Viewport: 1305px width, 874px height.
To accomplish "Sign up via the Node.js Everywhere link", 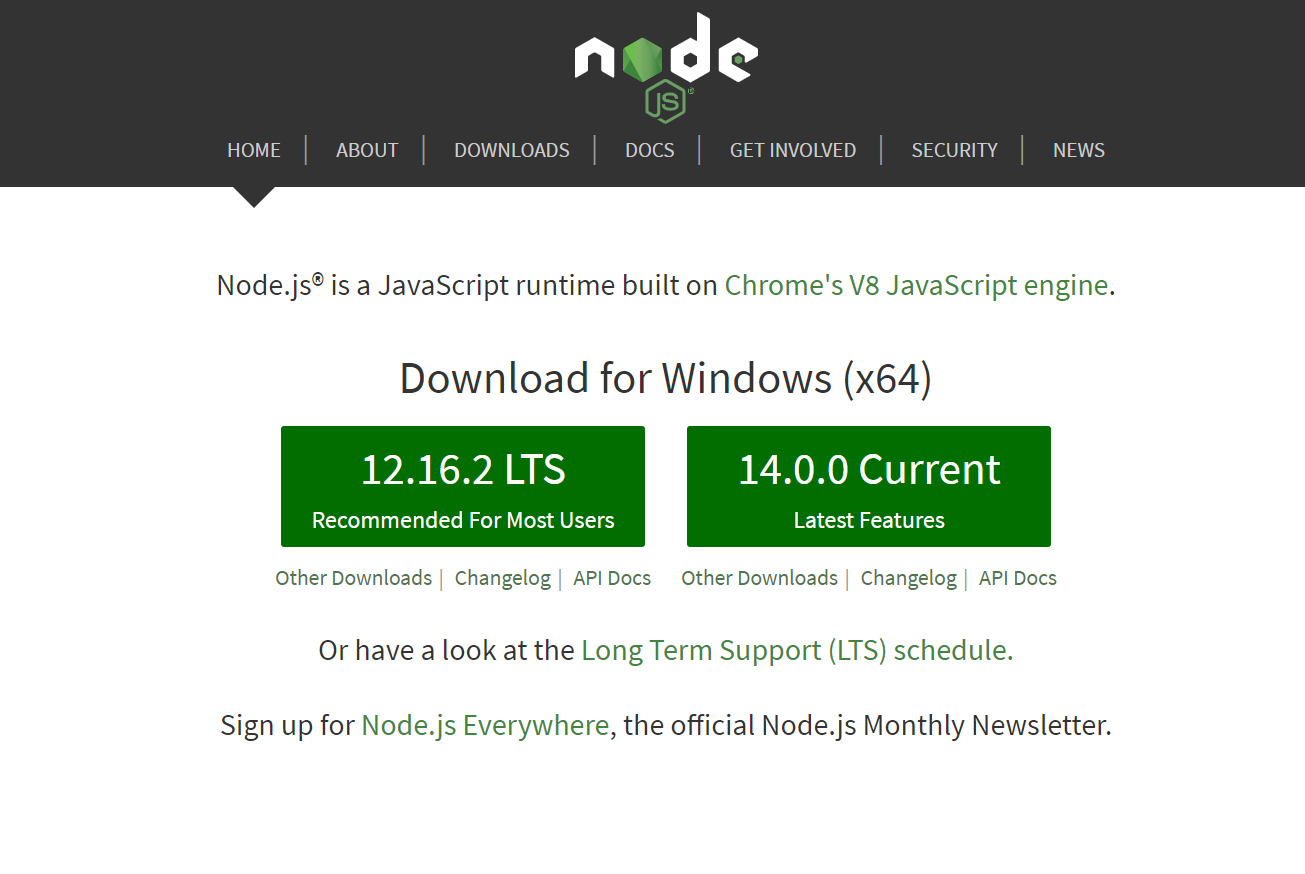I will click(x=485, y=725).
